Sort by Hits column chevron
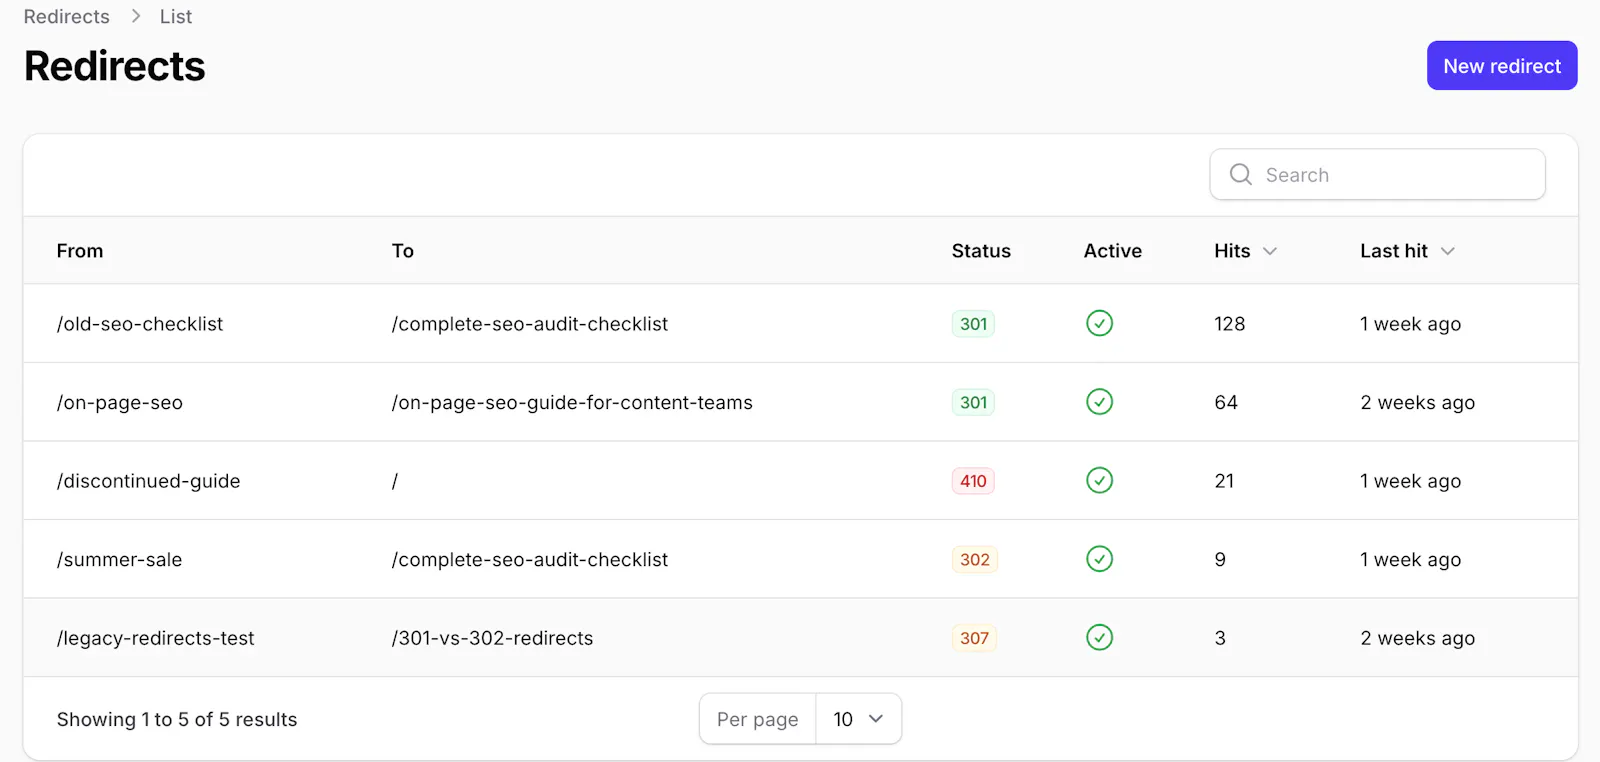The height and width of the screenshot is (762, 1600). [x=1270, y=251]
